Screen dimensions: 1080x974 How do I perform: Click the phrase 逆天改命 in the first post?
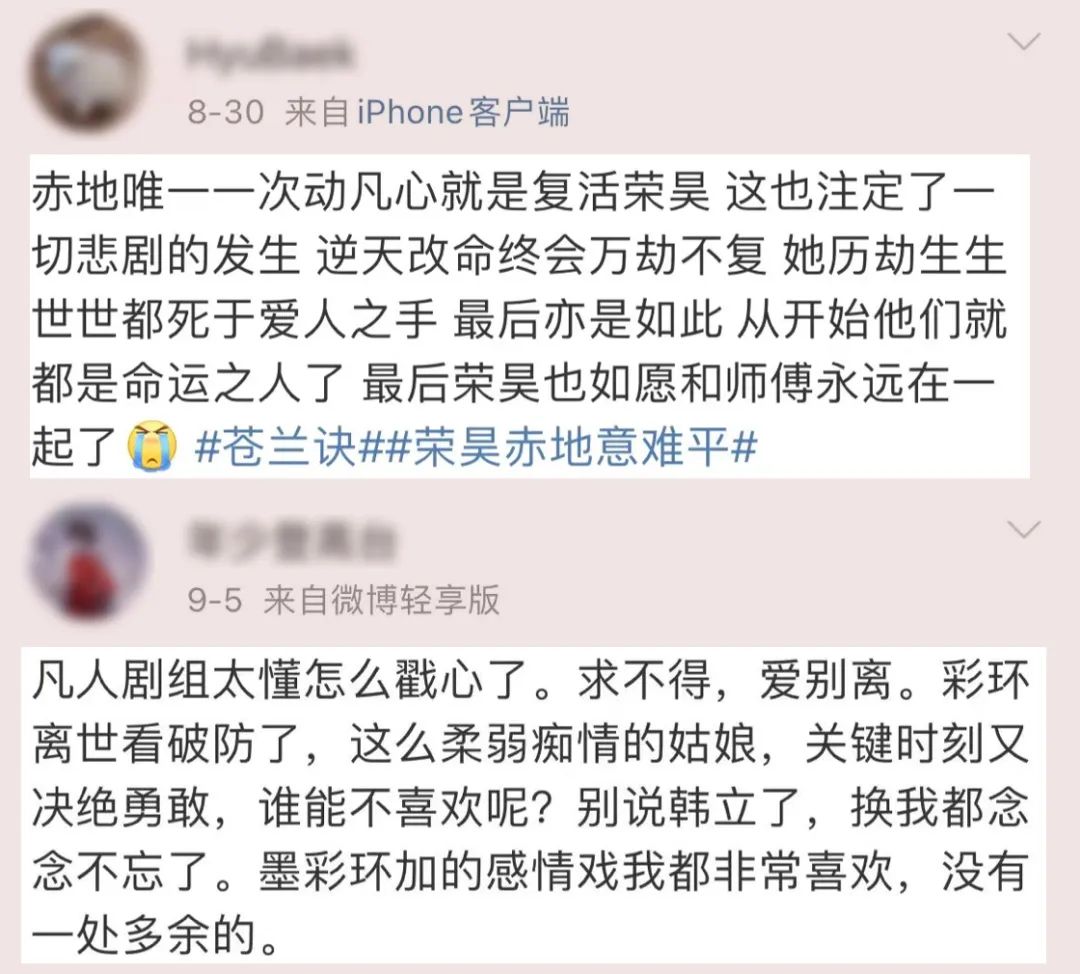[x=406, y=256]
